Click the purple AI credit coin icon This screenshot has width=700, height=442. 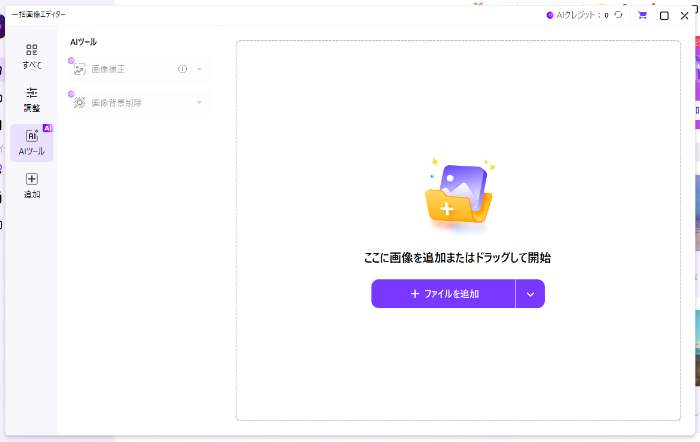(x=550, y=15)
